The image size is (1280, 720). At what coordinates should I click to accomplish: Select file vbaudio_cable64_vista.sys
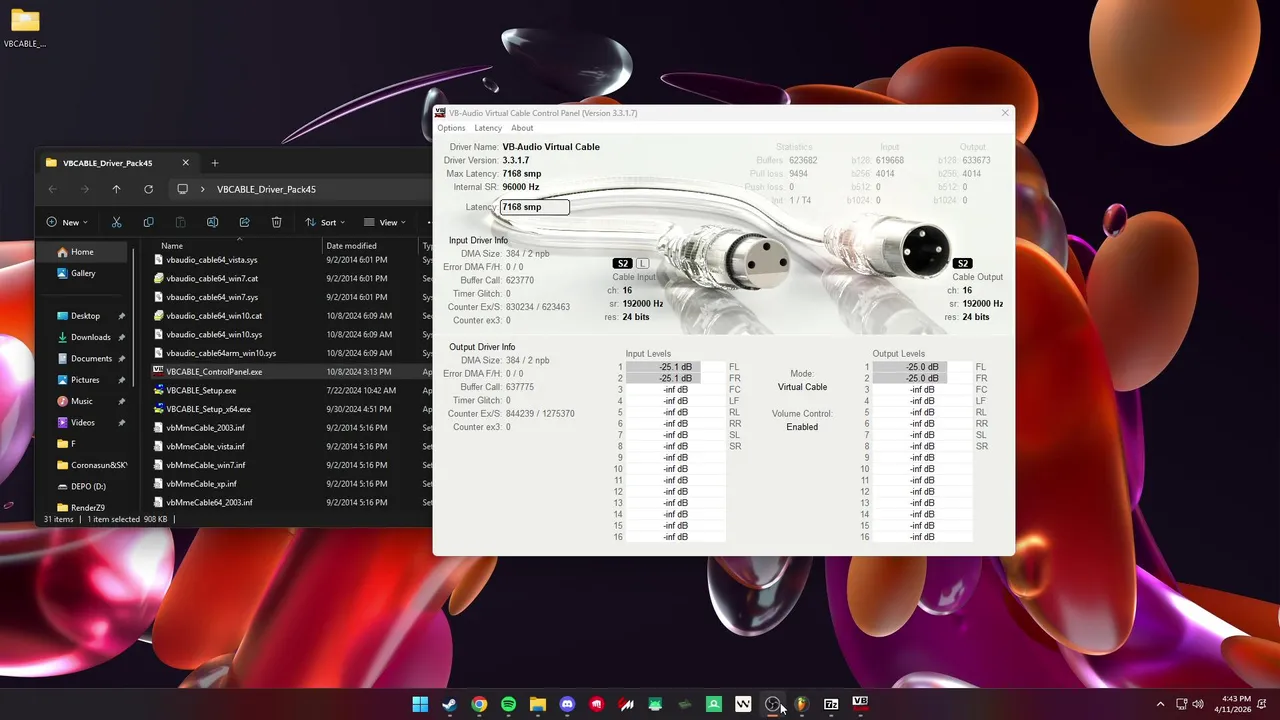click(211, 260)
